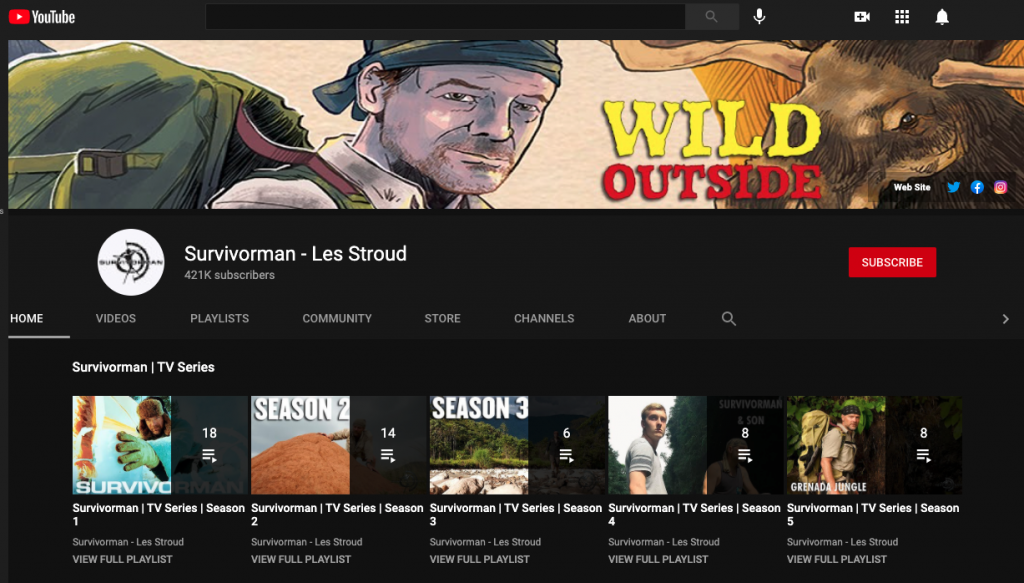Screen dimensions: 1024x583
Task: Open the YouTube home logo
Action: [x=42, y=17]
